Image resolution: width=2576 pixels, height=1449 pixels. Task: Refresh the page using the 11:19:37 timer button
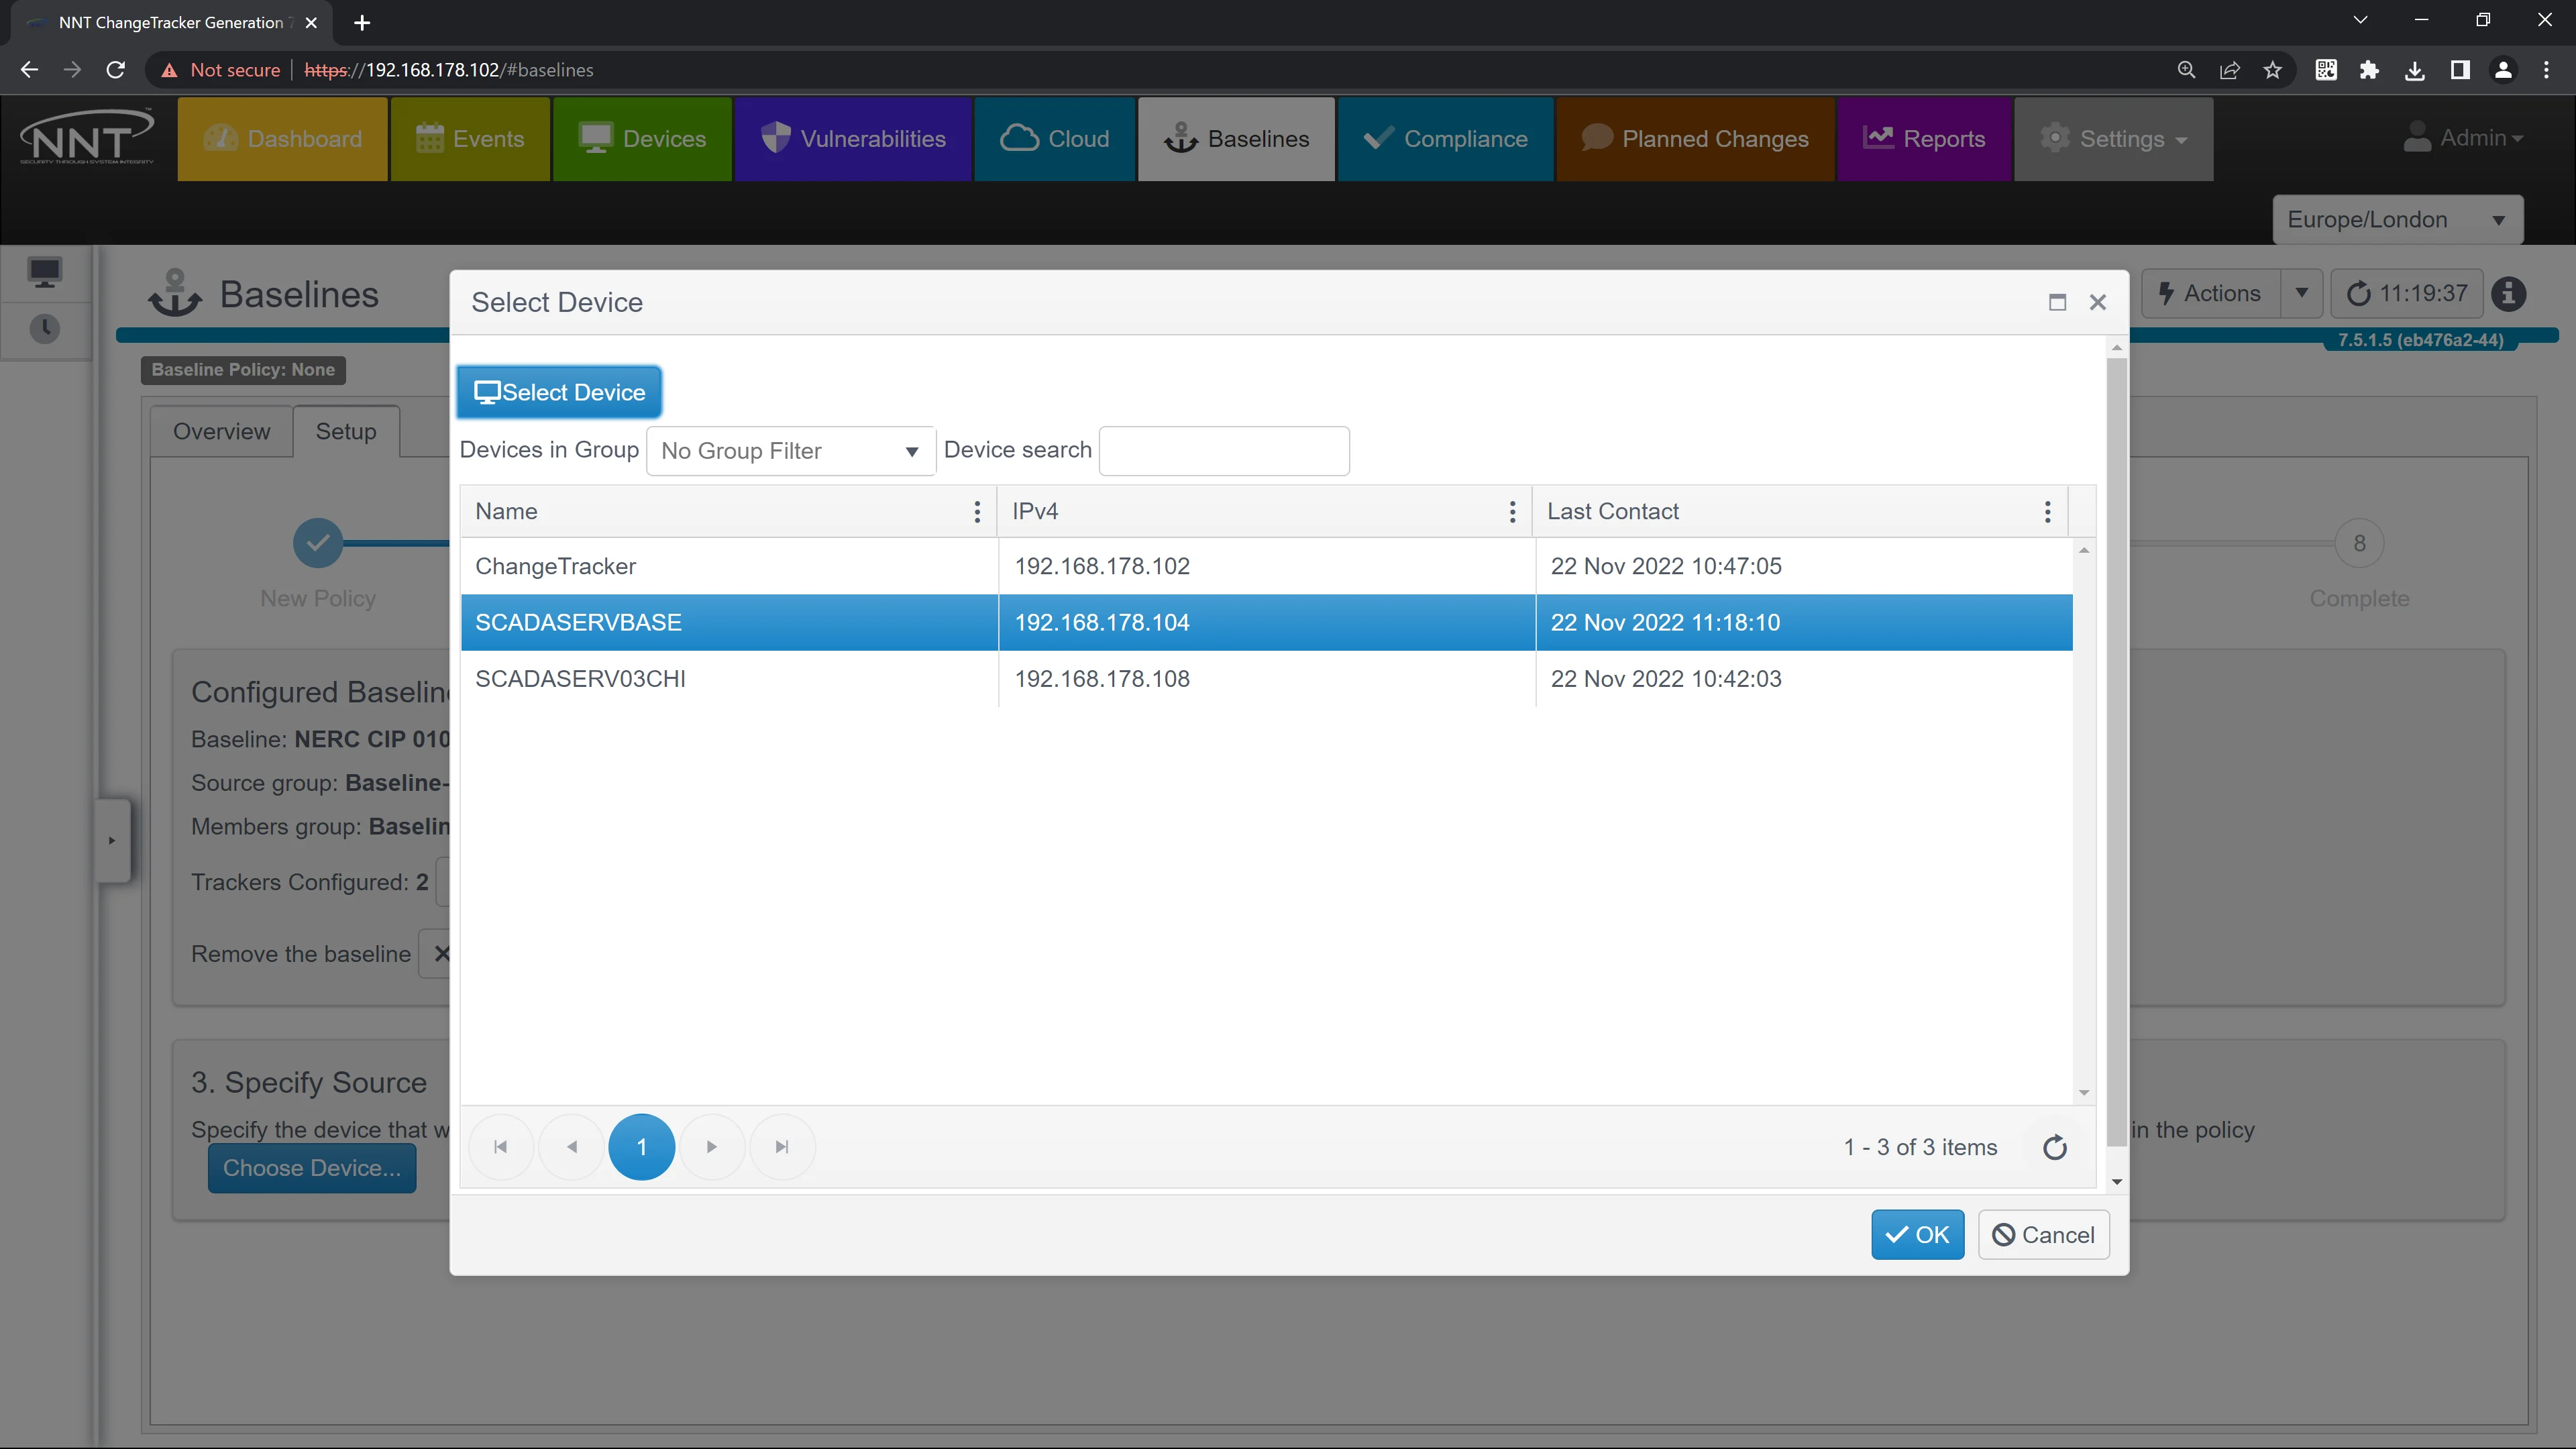coord(2407,294)
